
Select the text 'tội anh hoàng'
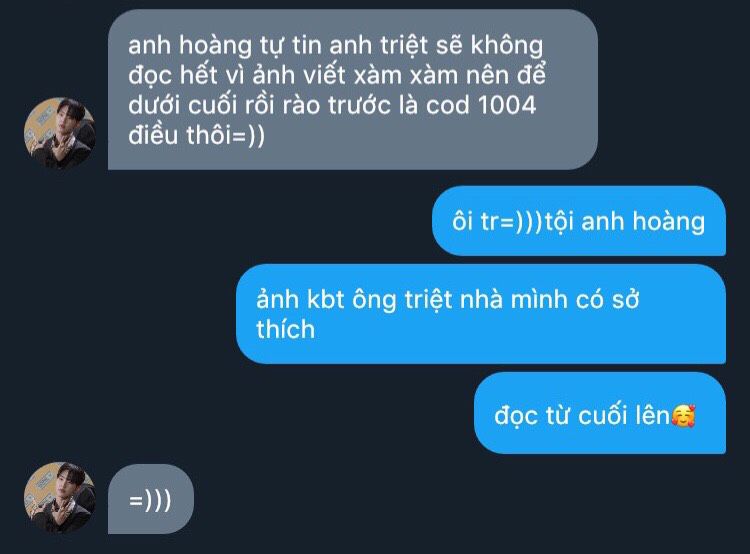pos(625,222)
